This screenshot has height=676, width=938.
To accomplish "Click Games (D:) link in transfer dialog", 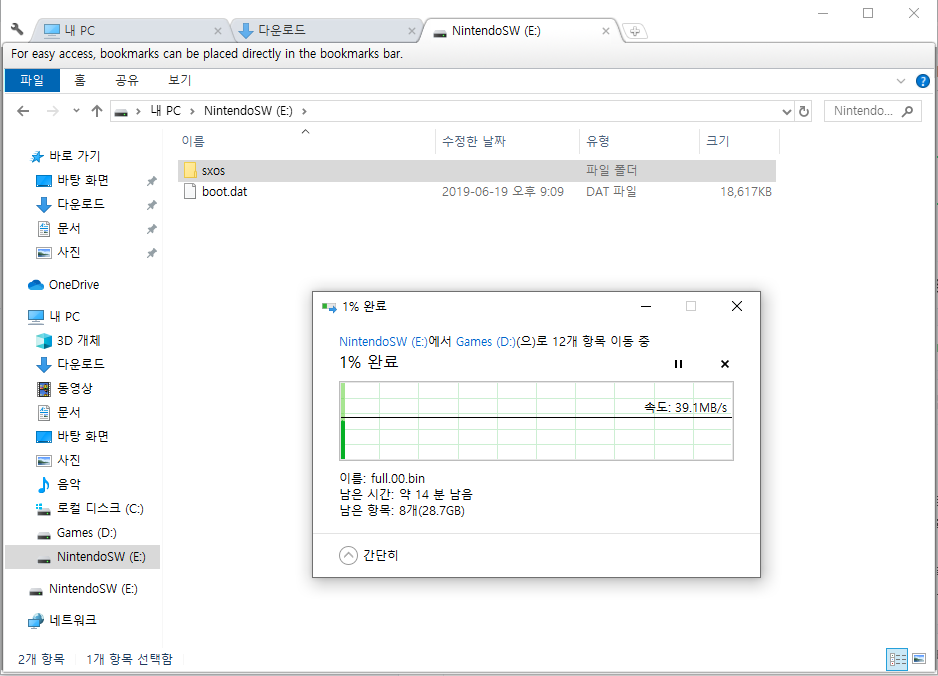I will [485, 342].
